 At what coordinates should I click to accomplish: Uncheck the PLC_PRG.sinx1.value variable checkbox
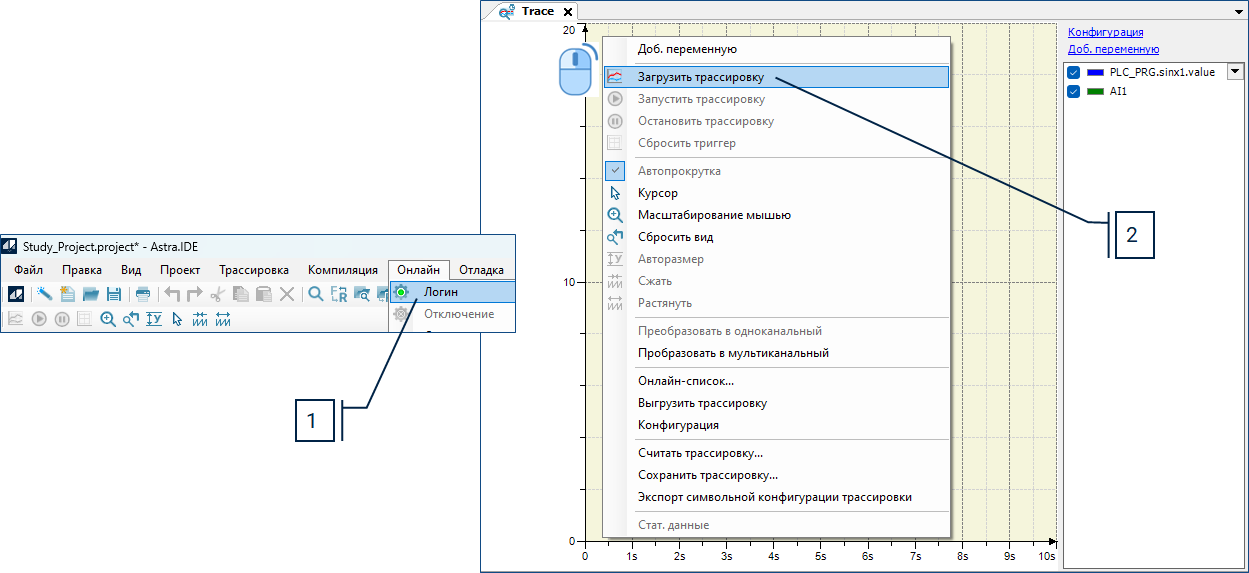coord(1074,72)
